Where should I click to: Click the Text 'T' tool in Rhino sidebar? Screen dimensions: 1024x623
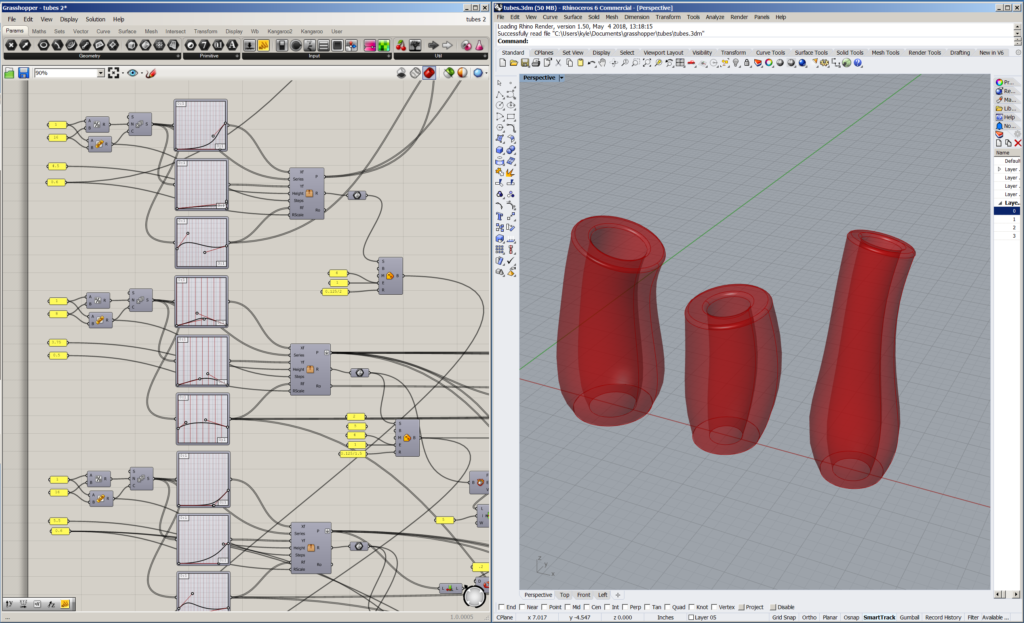coord(500,216)
